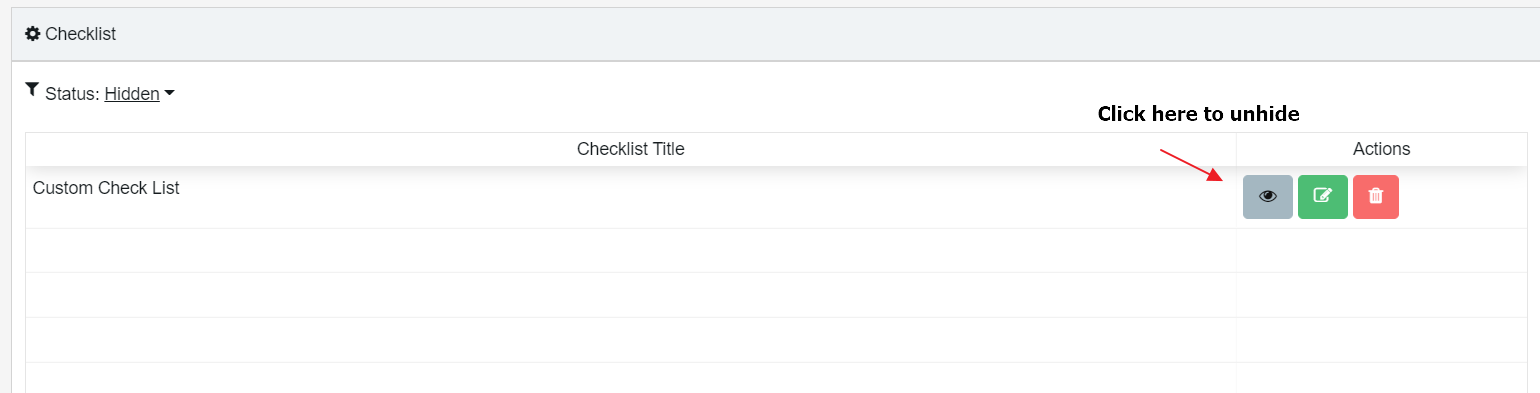Select the Custom Check List row title

tap(106, 188)
